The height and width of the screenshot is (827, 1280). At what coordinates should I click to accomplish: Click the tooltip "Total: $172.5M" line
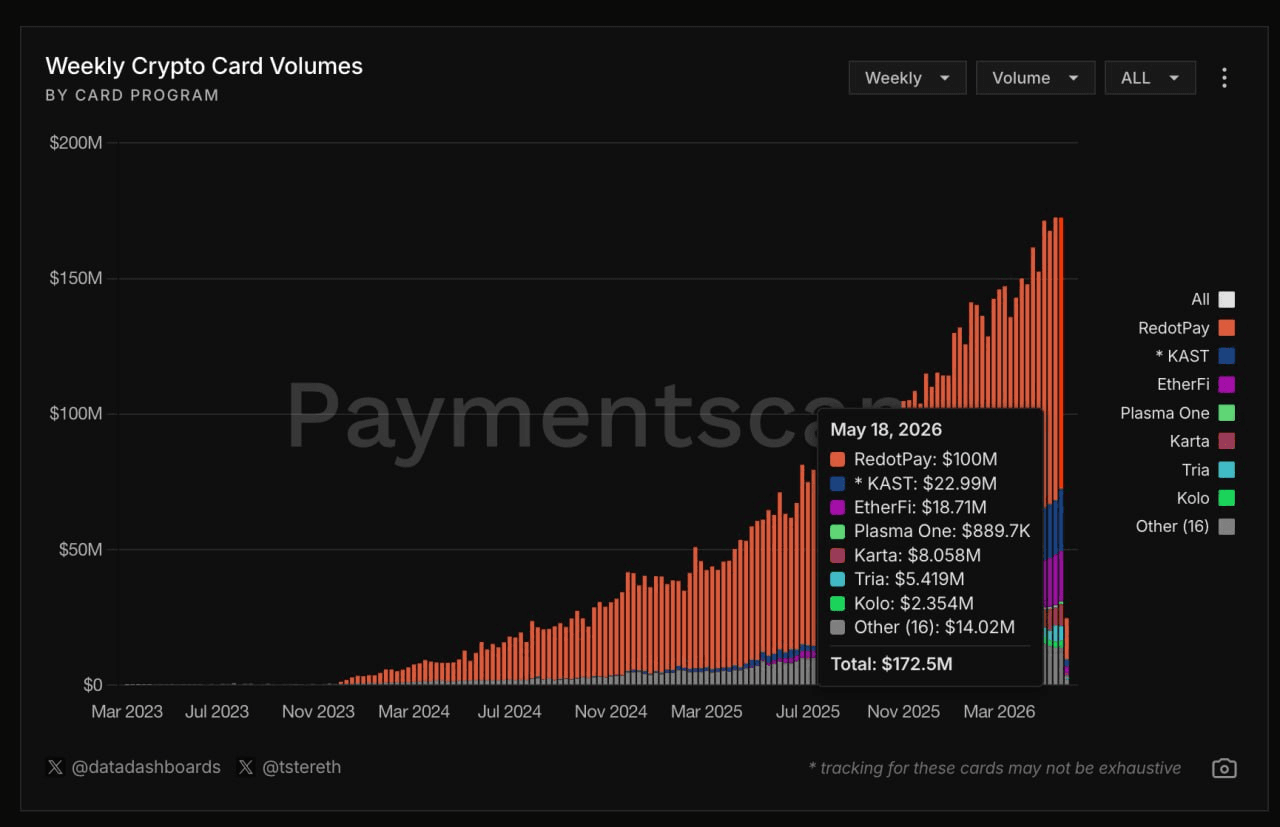[x=891, y=663]
